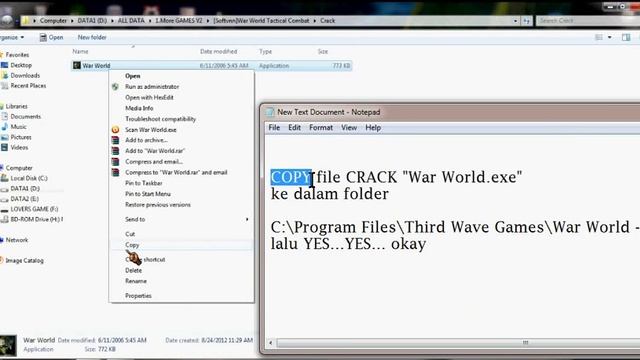Click DATA1 (D:) in the address breadcrumb
This screenshot has height=360, width=640.
click(92, 20)
